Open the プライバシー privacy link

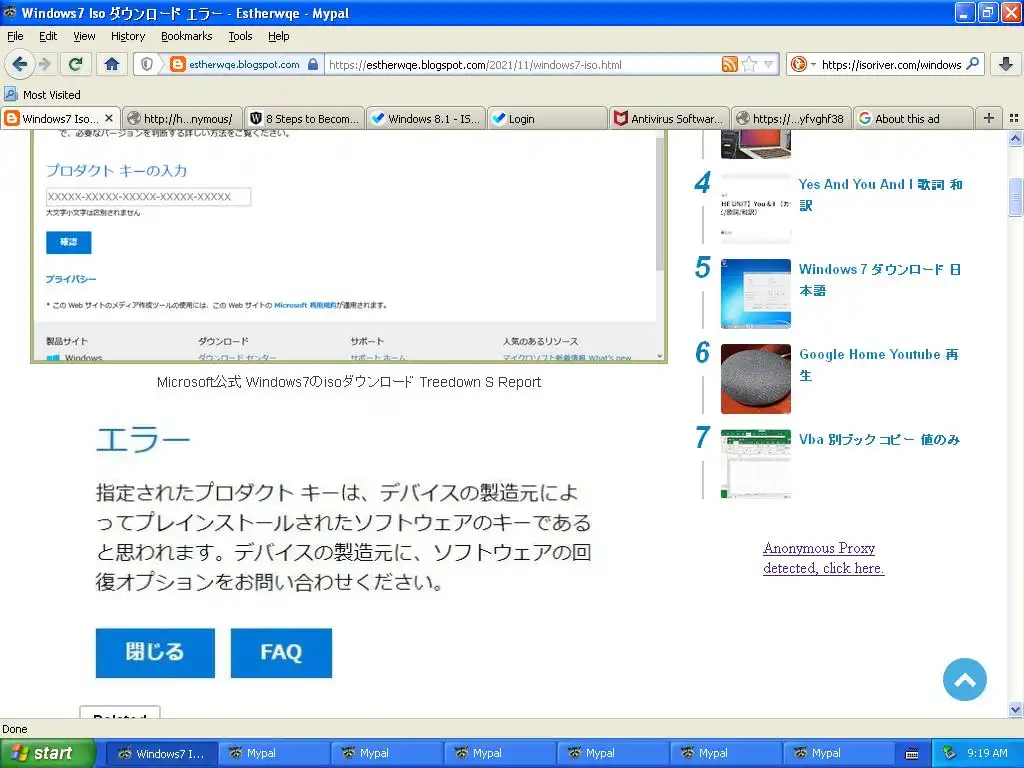pos(71,279)
